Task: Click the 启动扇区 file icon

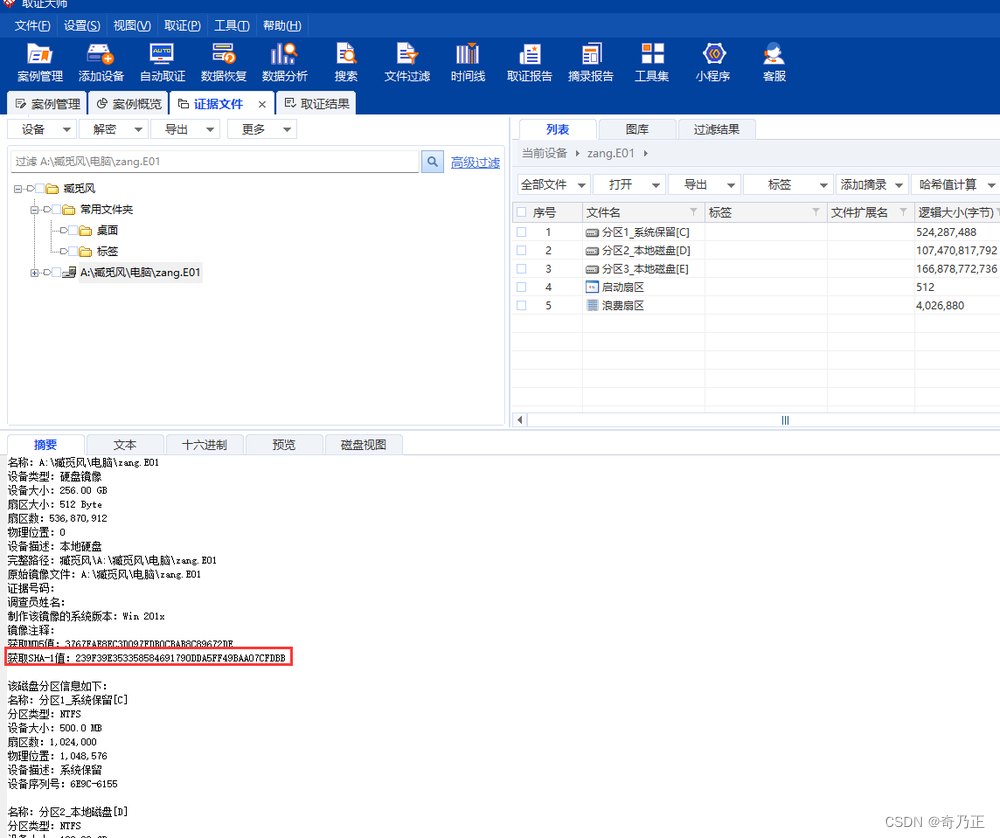Action: (x=592, y=287)
